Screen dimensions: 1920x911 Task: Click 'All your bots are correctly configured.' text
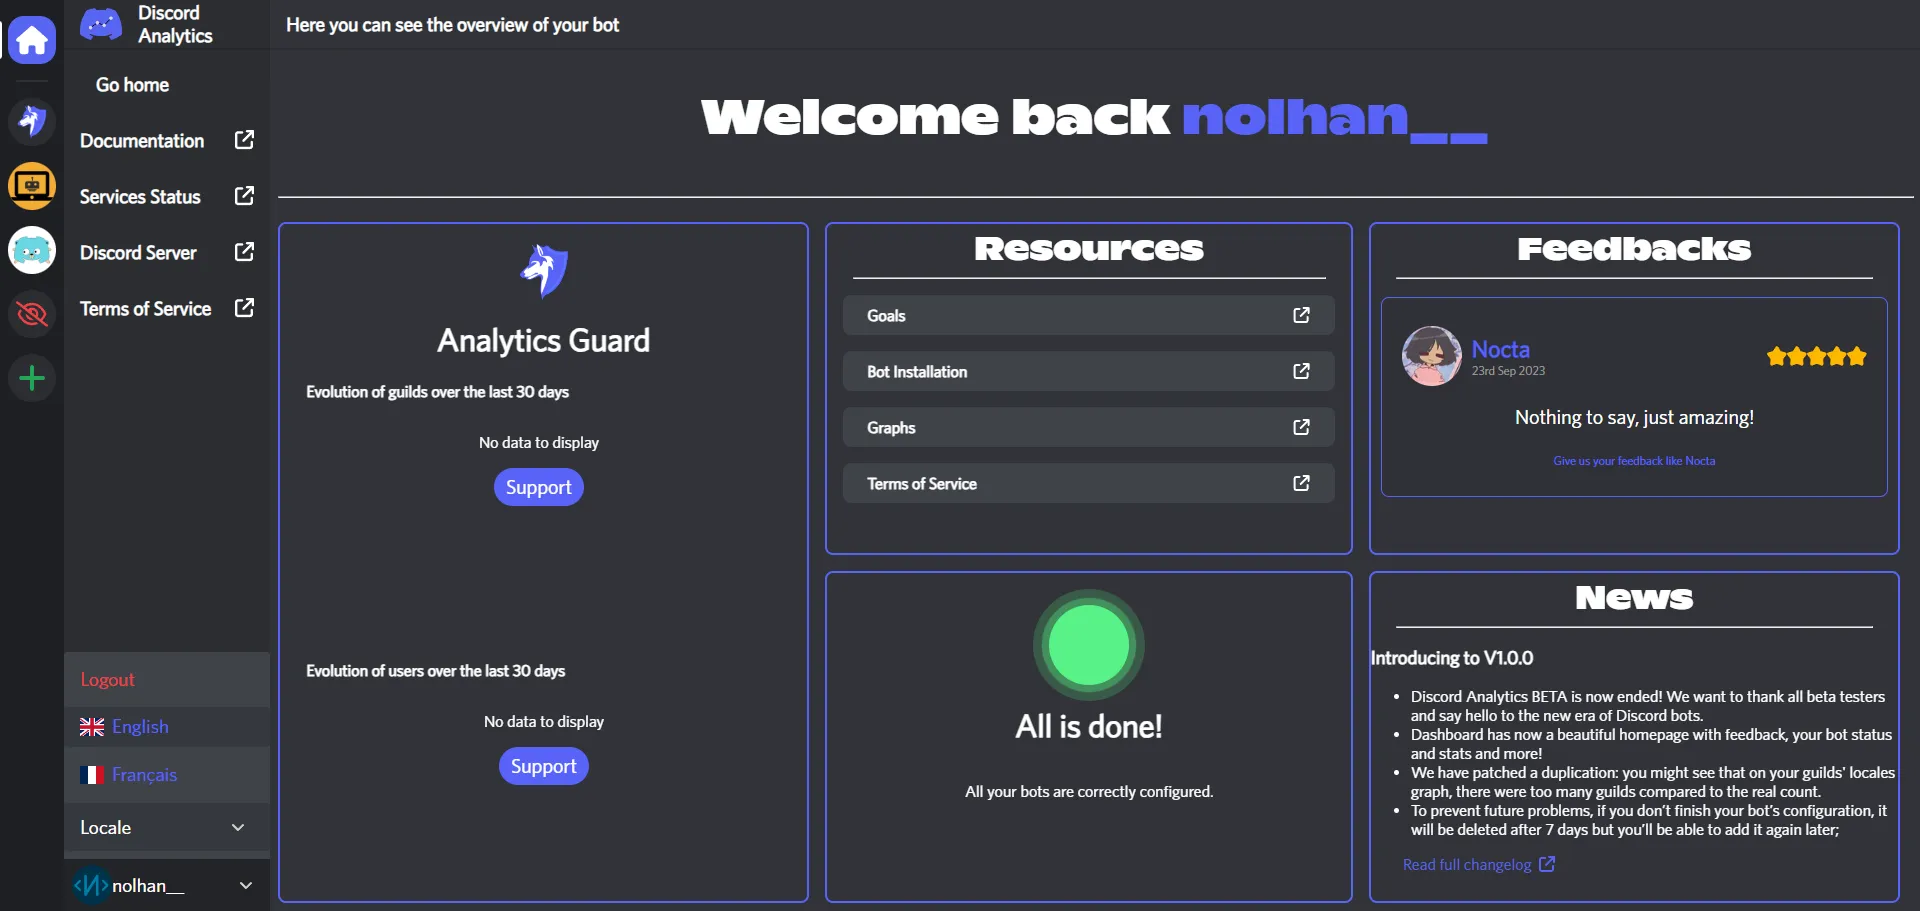[x=1089, y=792]
